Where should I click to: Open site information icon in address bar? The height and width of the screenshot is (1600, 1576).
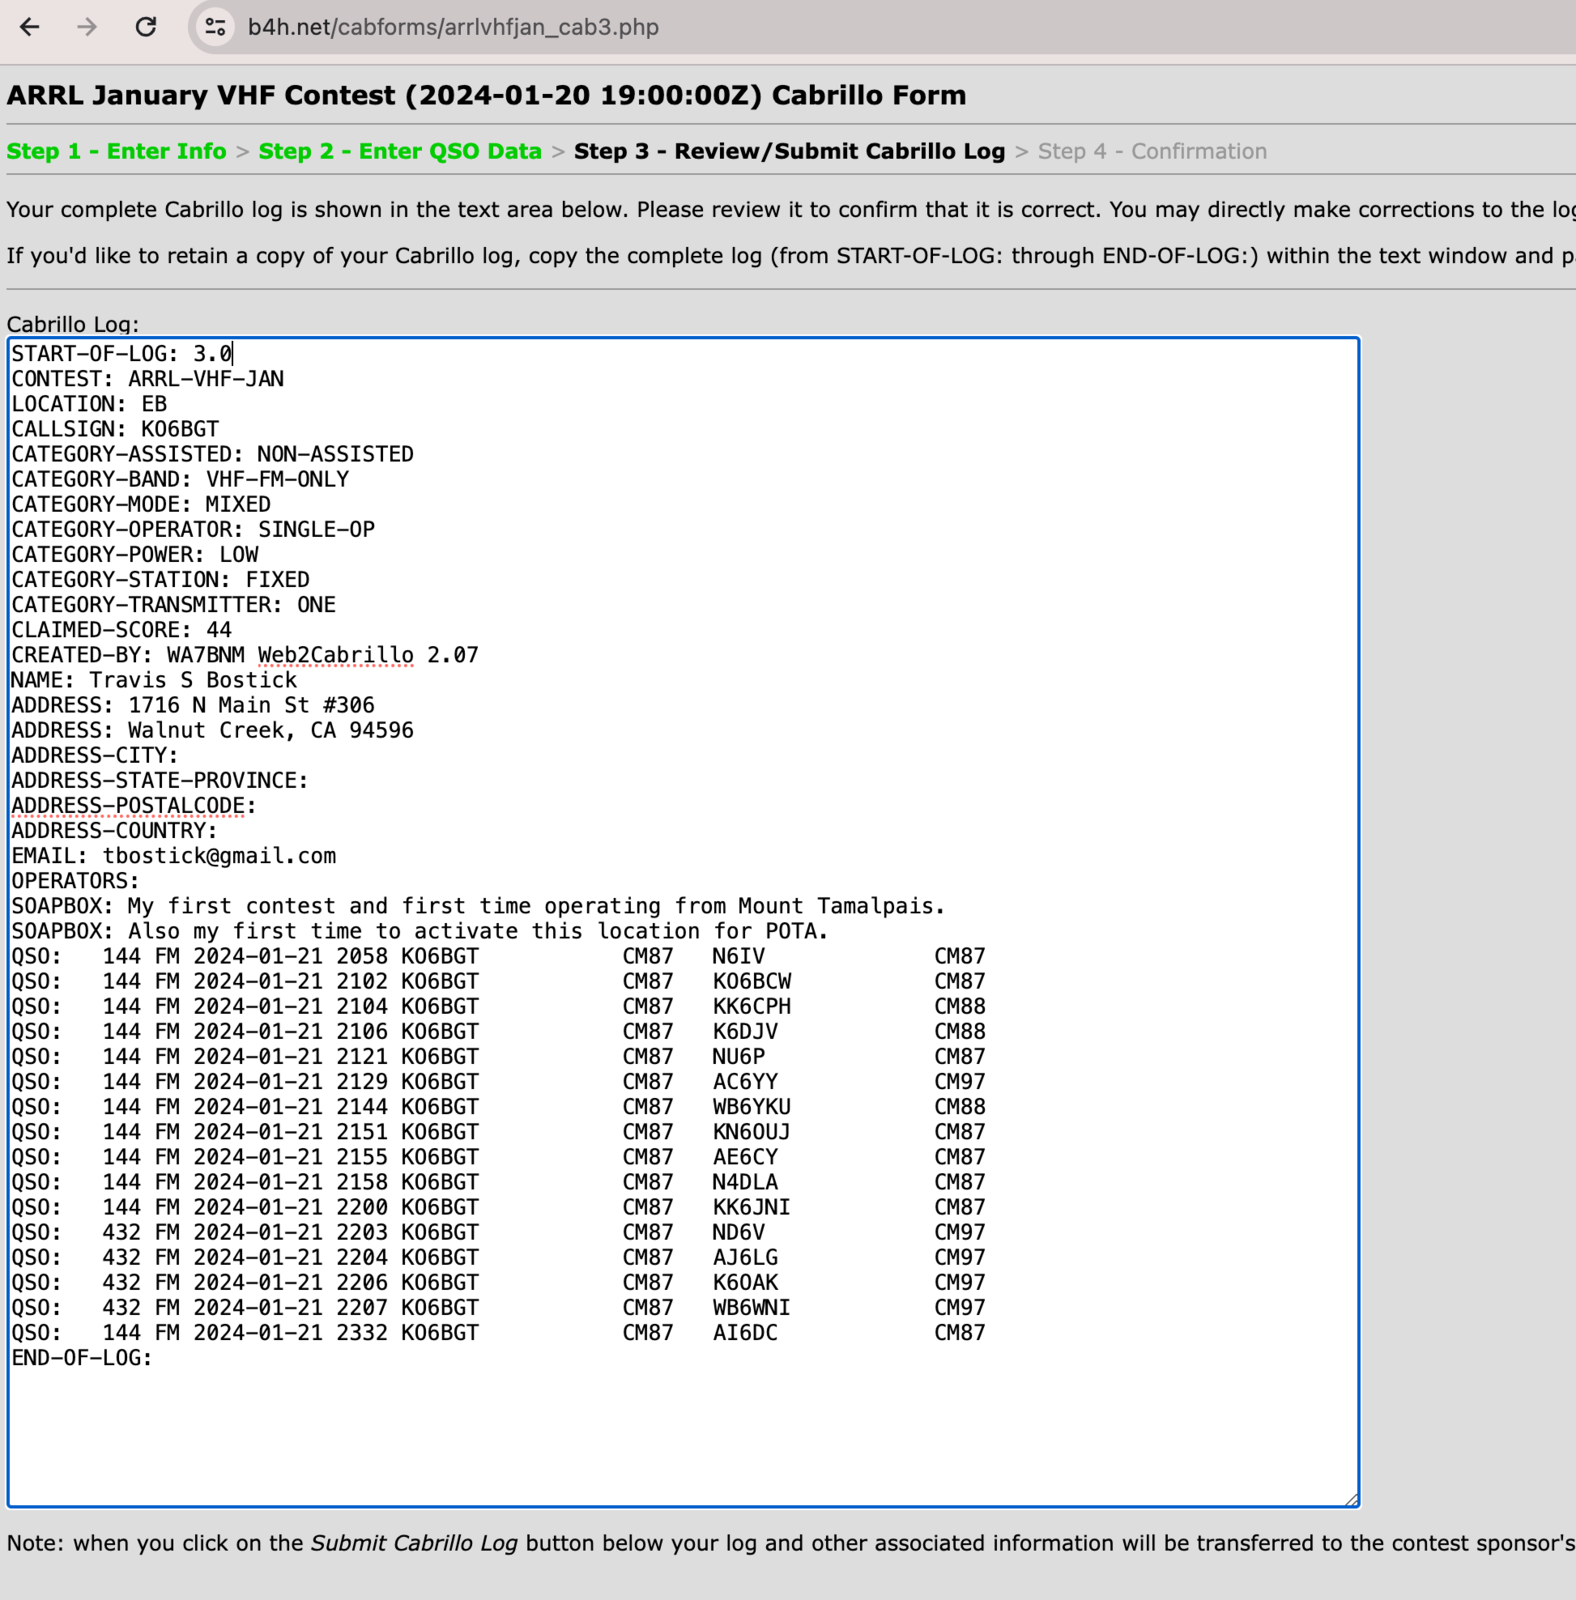(x=215, y=27)
